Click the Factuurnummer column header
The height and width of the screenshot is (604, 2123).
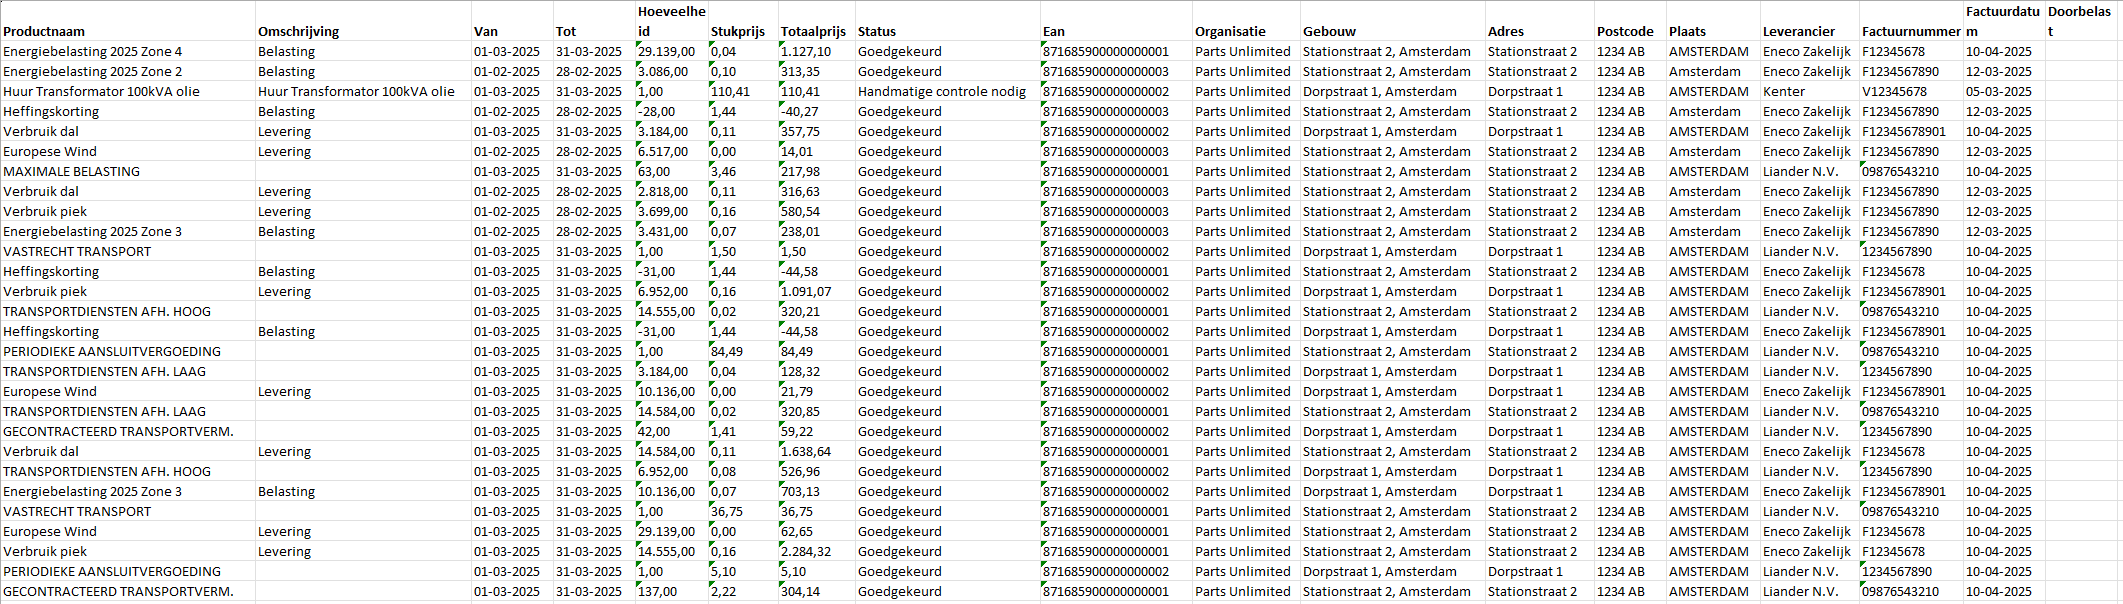[1911, 31]
